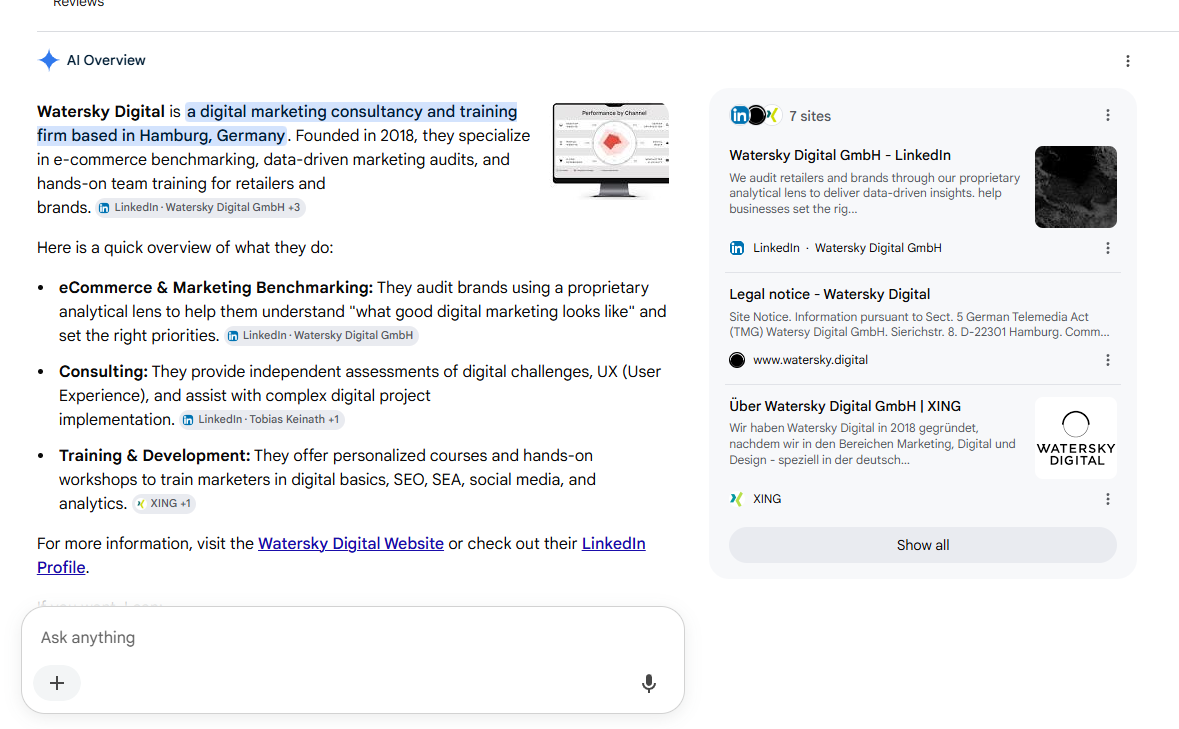
Task: Click the 'Consulting:' bullet heading
Action: pos(103,372)
